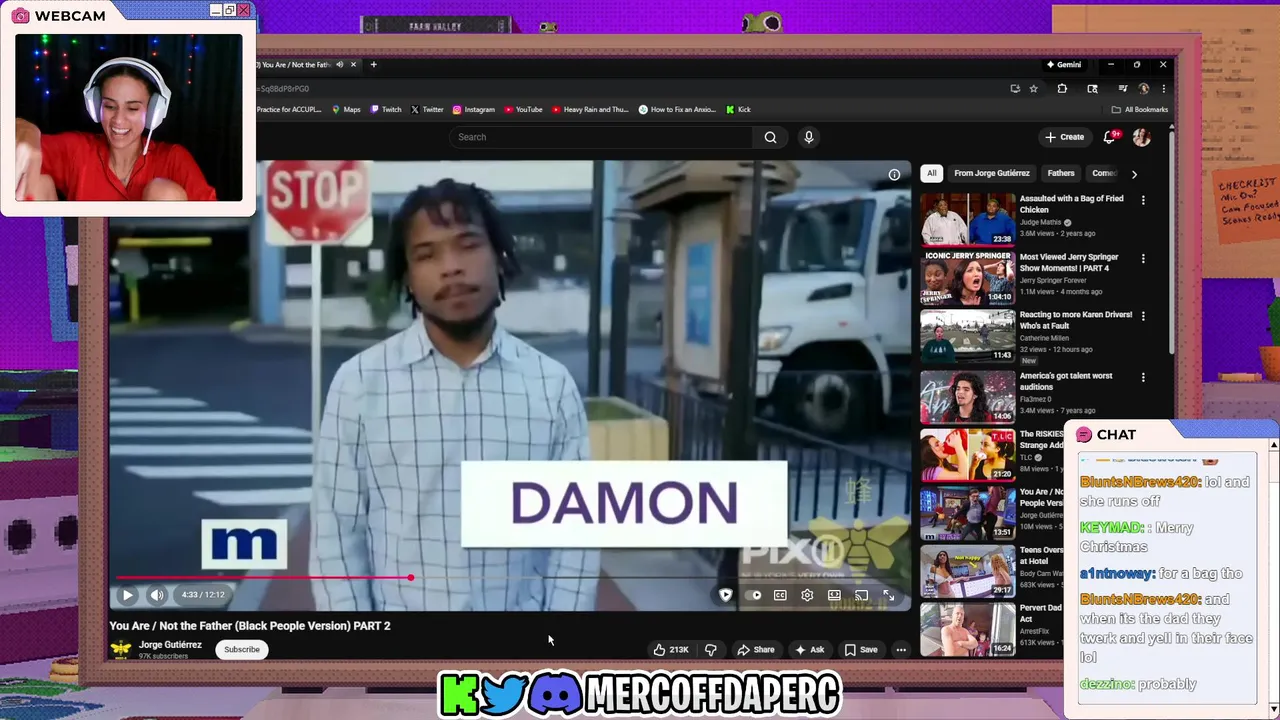The image size is (1280, 720).
Task: Open the Ask AI button
Action: [x=809, y=650]
